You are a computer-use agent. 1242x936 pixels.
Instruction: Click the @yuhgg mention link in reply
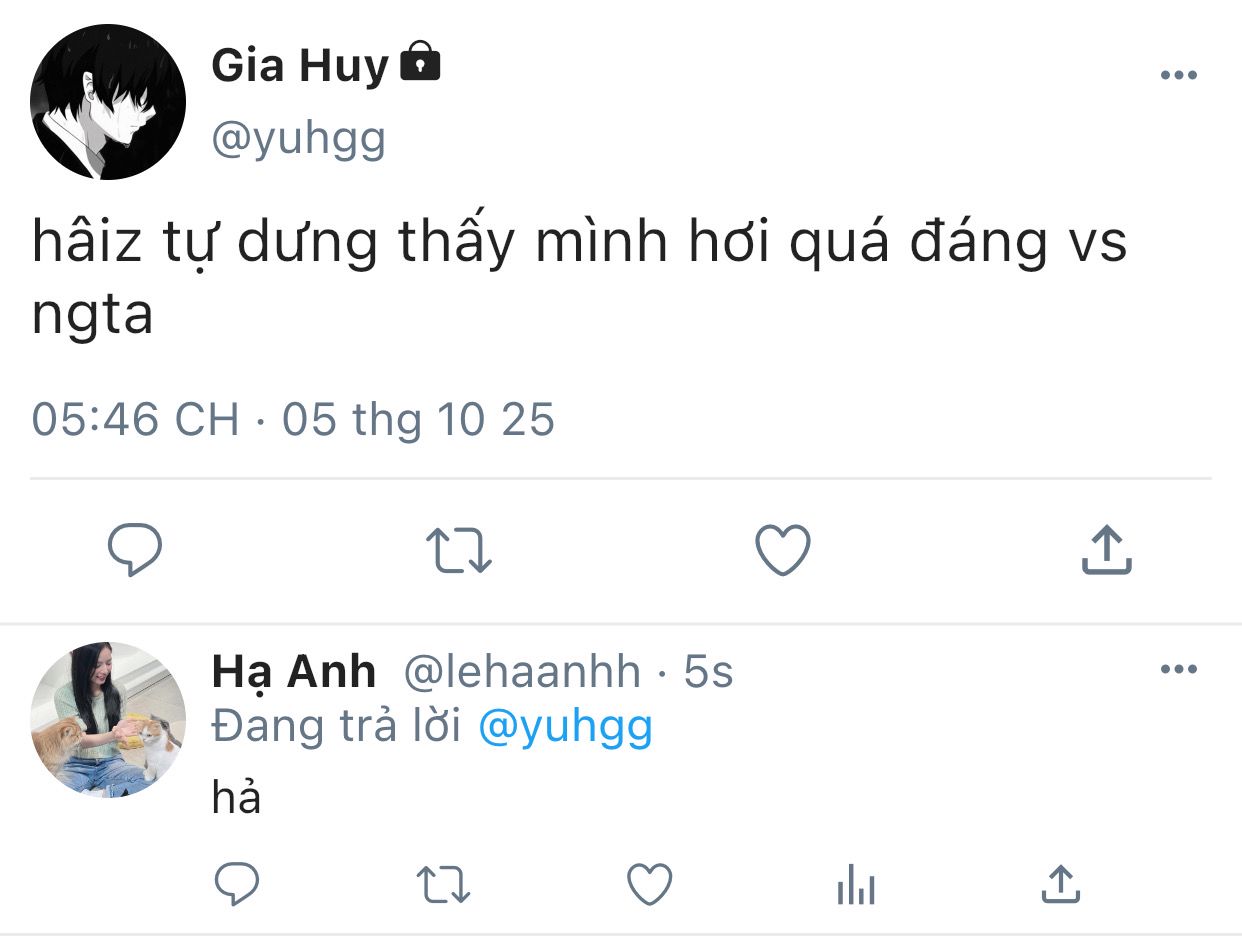click(565, 727)
